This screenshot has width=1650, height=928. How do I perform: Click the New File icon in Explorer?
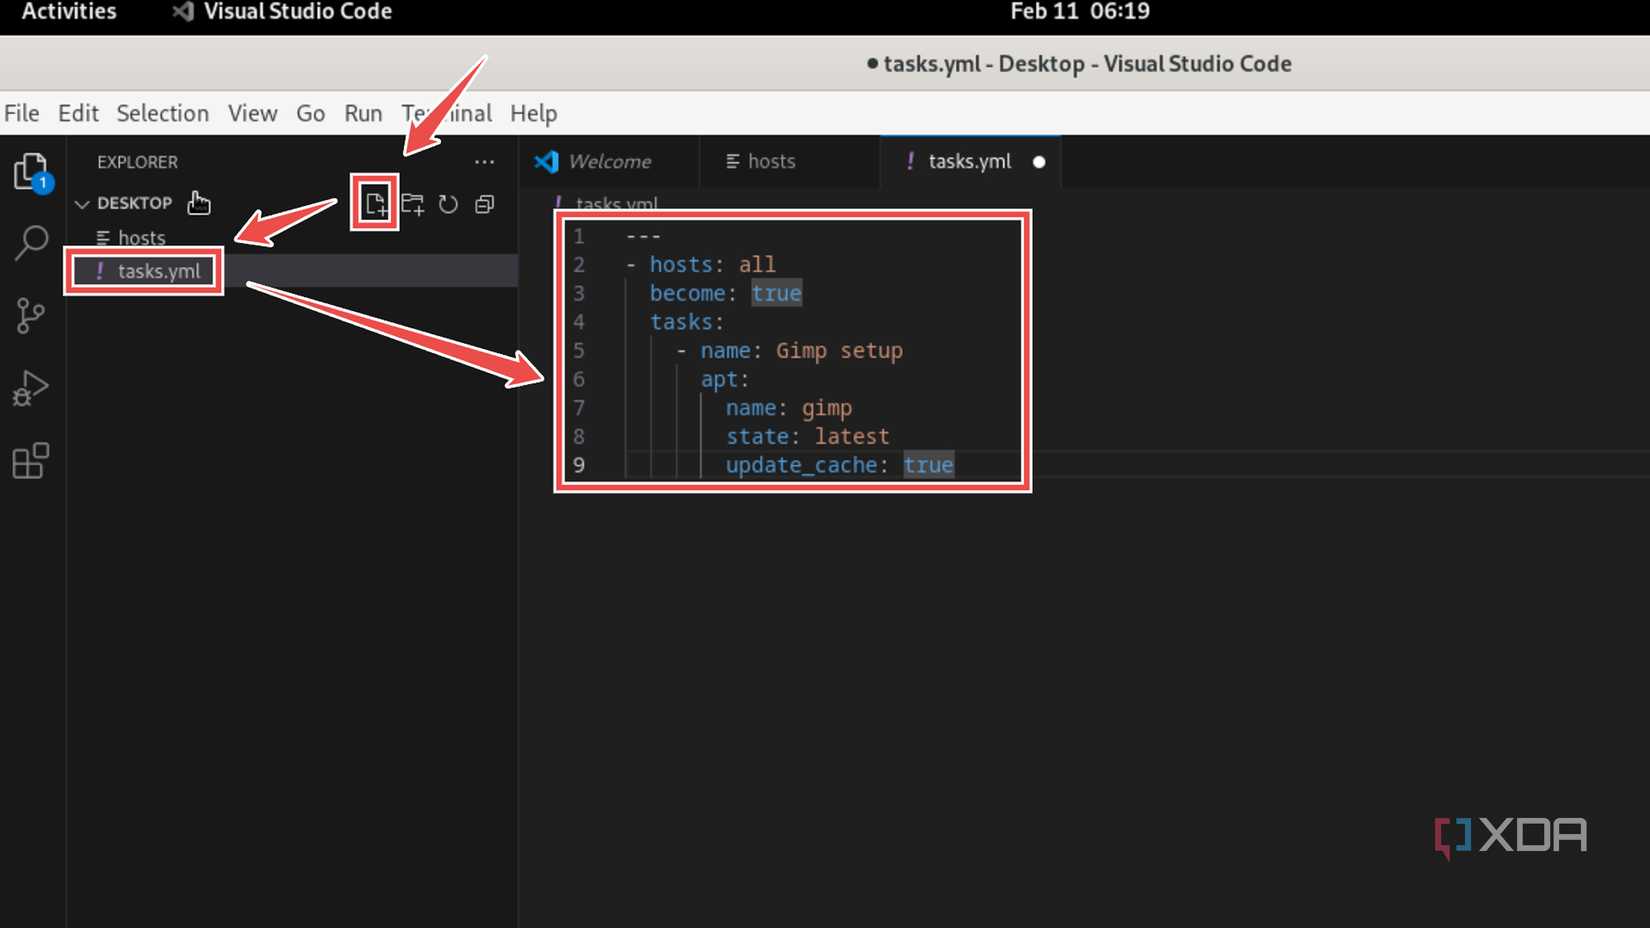375,204
